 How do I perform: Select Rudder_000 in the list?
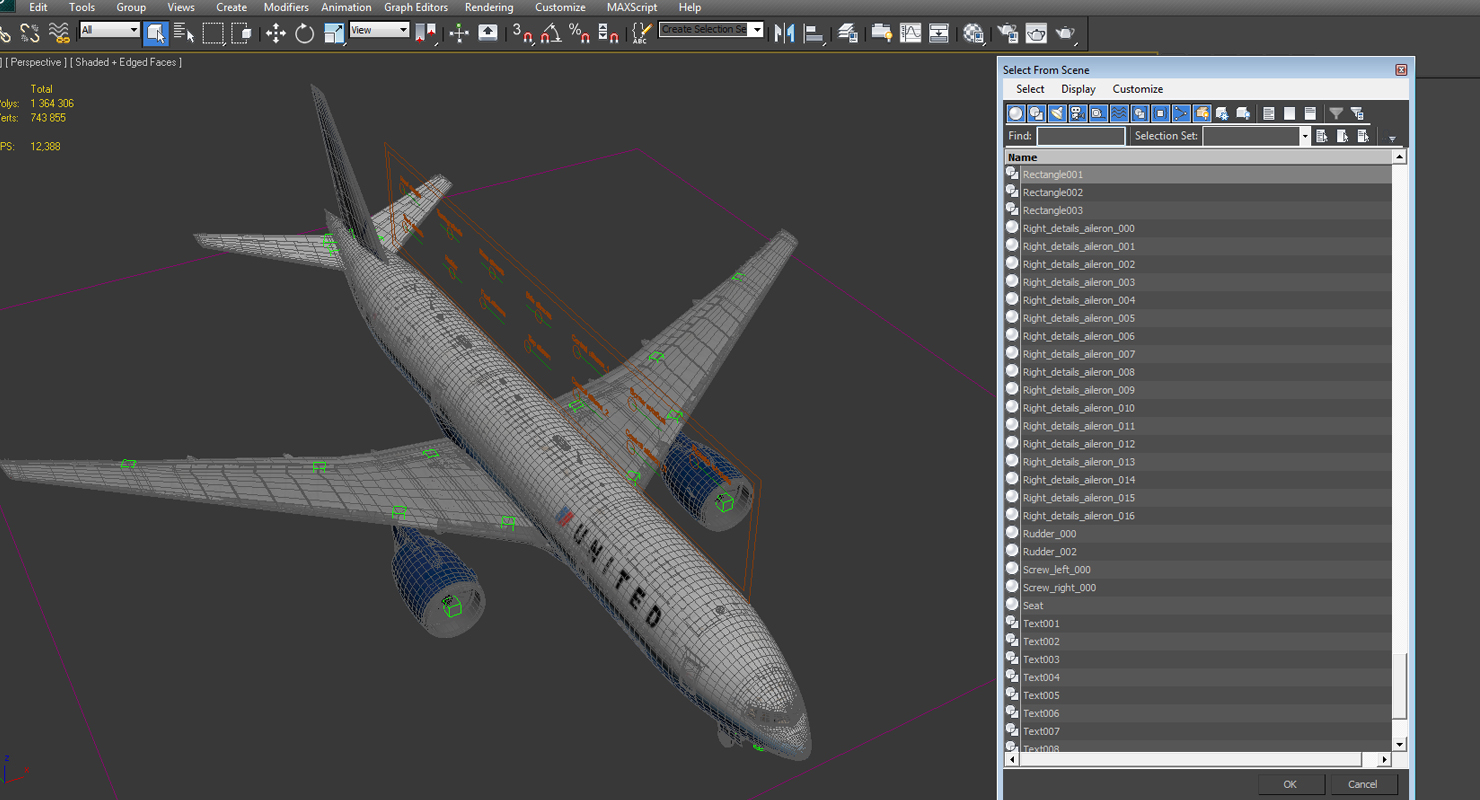coord(1198,534)
